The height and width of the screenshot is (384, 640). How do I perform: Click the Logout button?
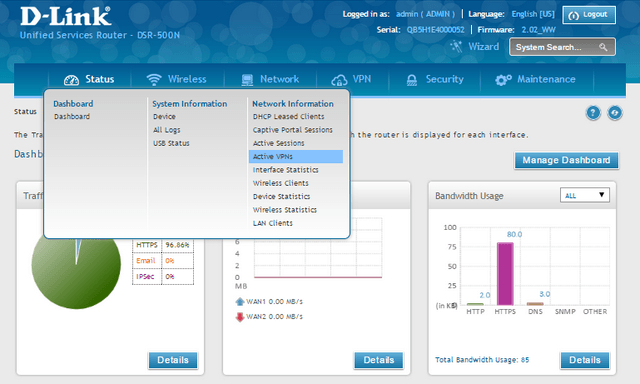point(589,15)
